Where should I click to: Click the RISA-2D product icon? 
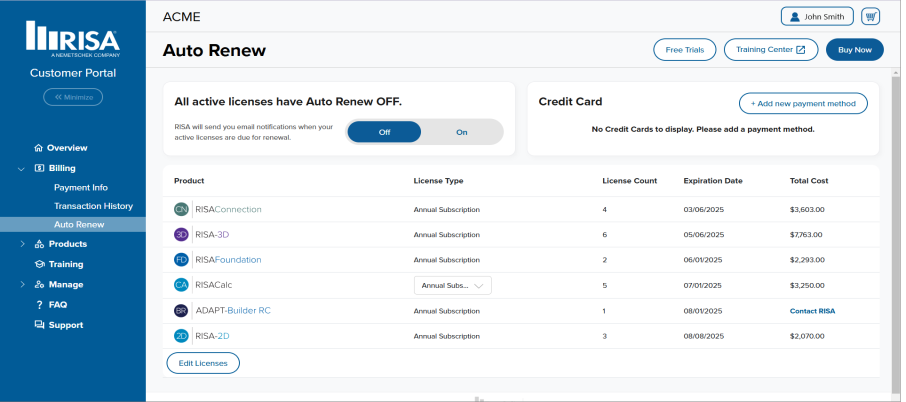click(x=181, y=336)
